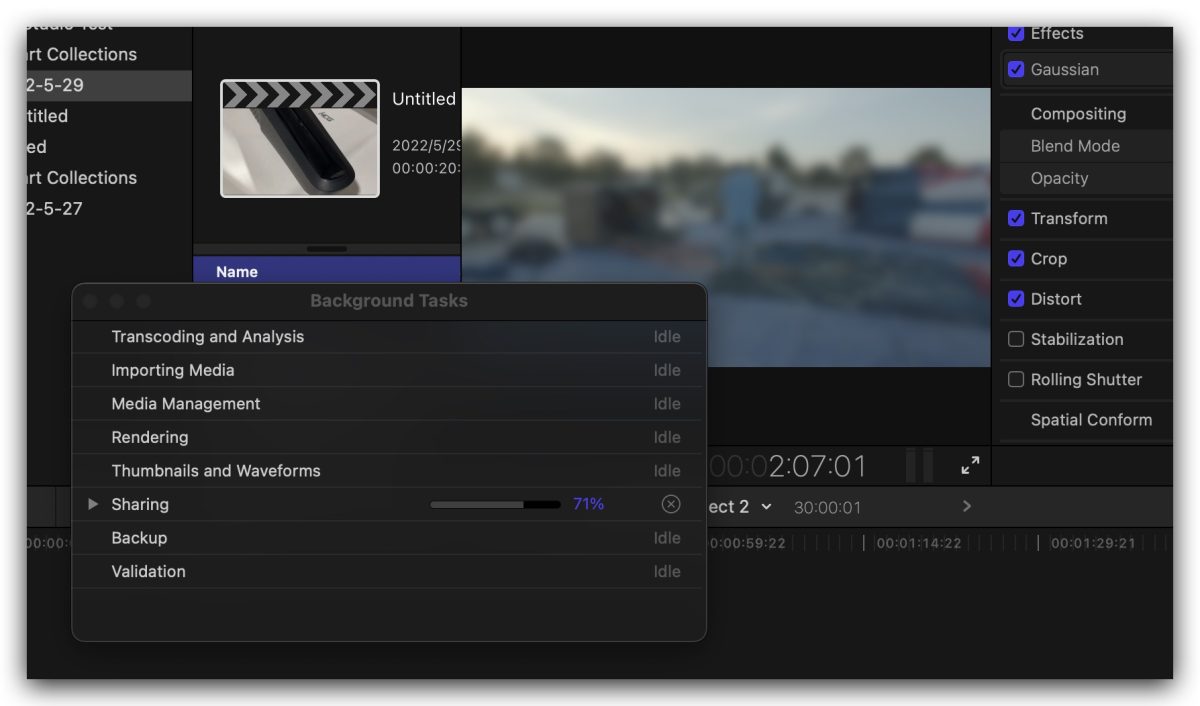Enable the Stabilization checkbox
Viewport: 1200px width, 706px height.
tap(1016, 339)
